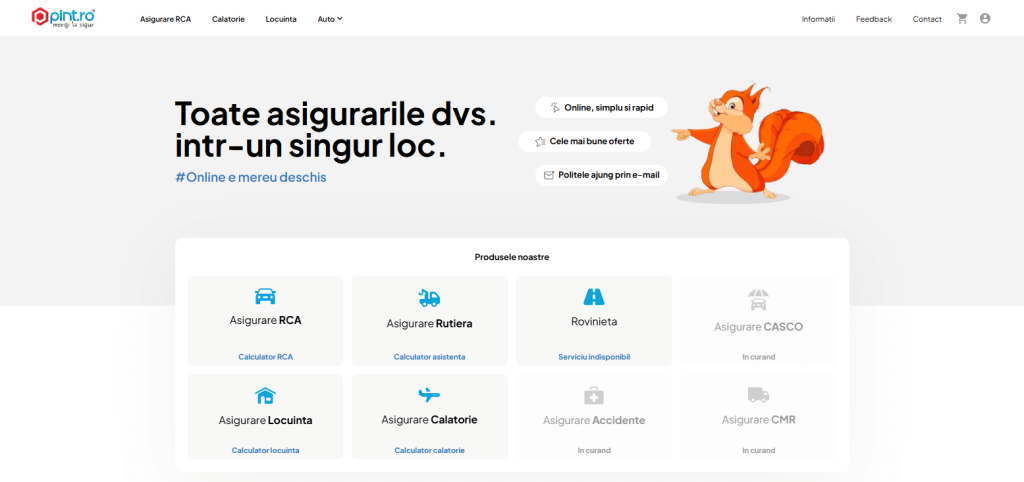The image size is (1024, 482).
Task: Click the medical kit Accidente icon
Action: point(594,395)
